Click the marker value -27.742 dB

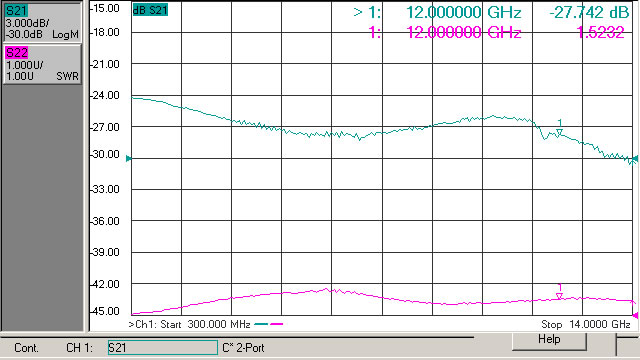pos(589,13)
